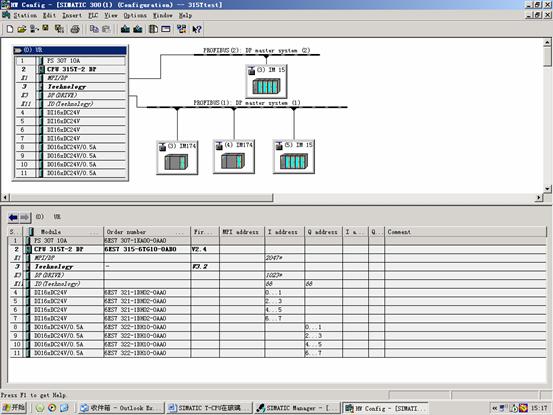The image size is (553, 415).
Task: Select PS 307 10A in rack
Action: tap(70, 61)
